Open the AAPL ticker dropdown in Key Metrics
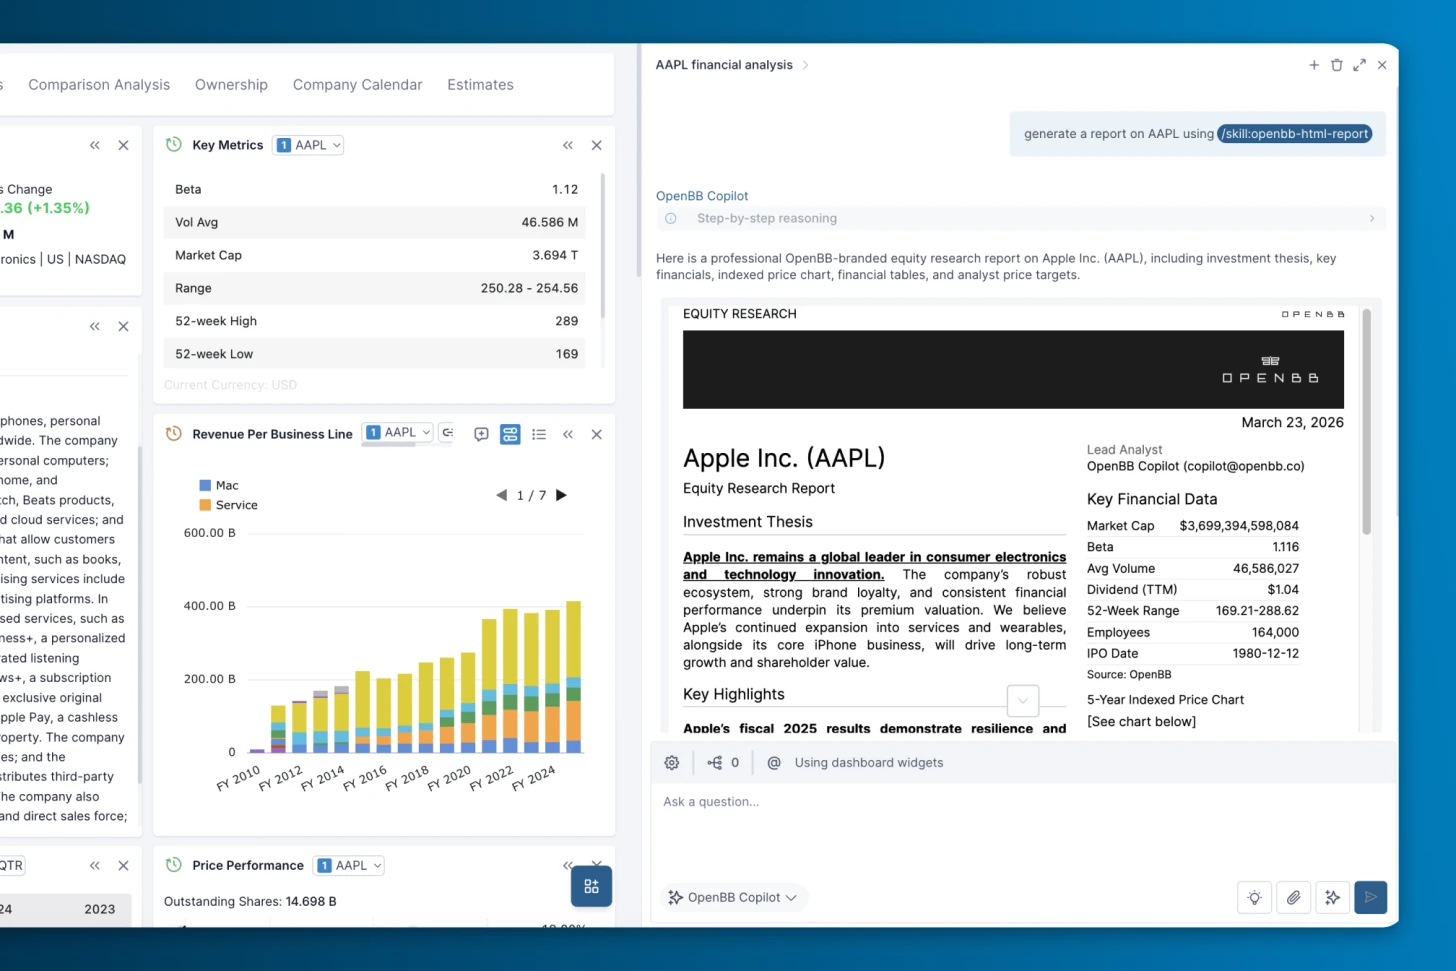The image size is (1456, 971). coord(309,145)
